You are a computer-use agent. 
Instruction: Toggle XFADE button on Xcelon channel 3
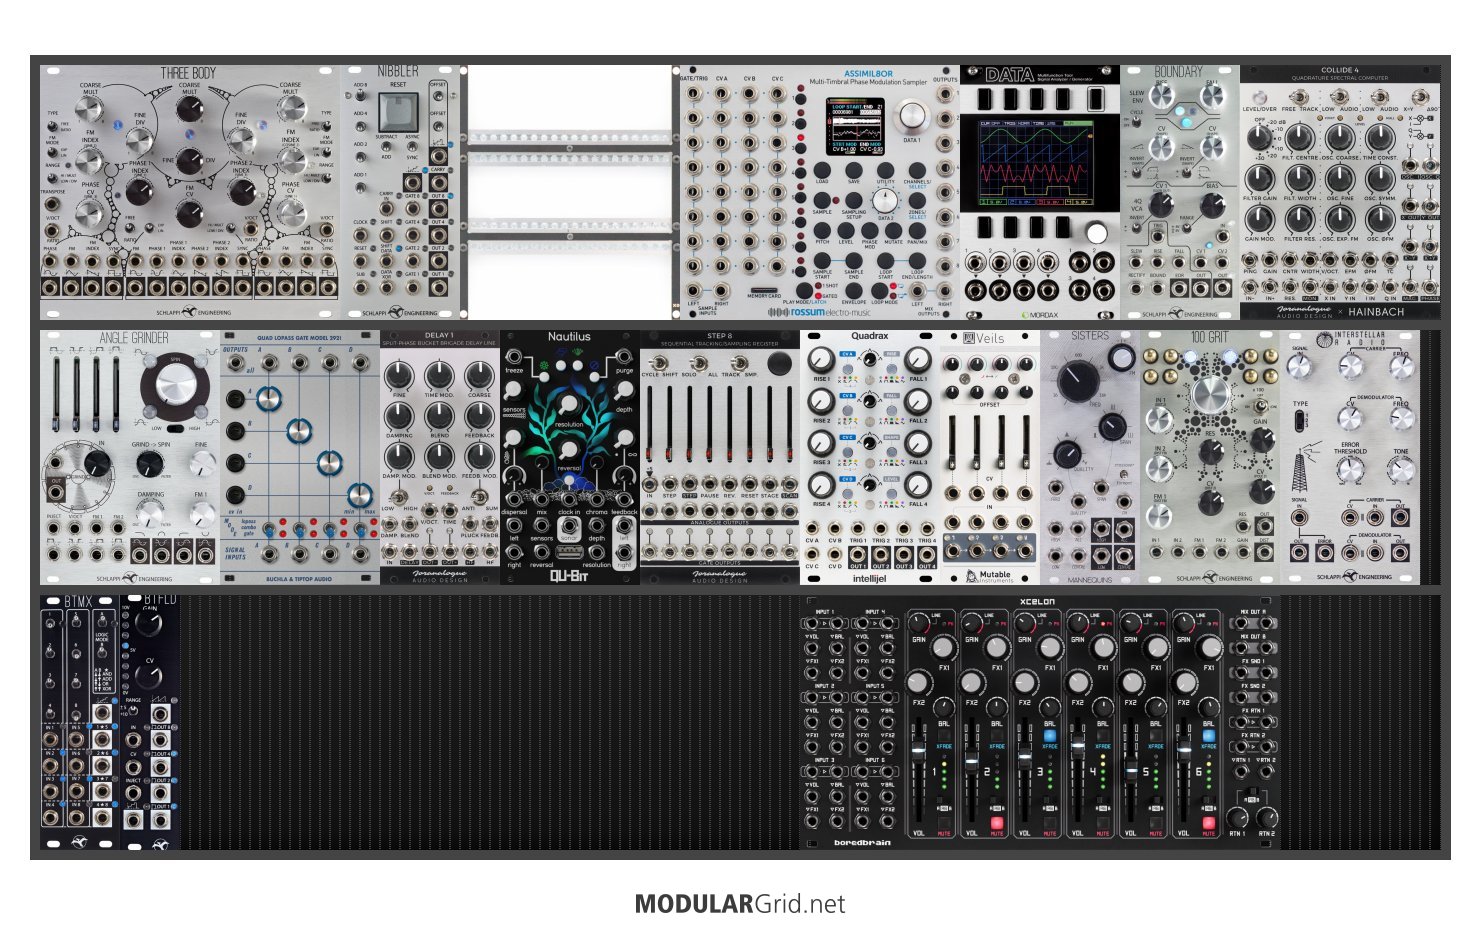tap(1049, 734)
